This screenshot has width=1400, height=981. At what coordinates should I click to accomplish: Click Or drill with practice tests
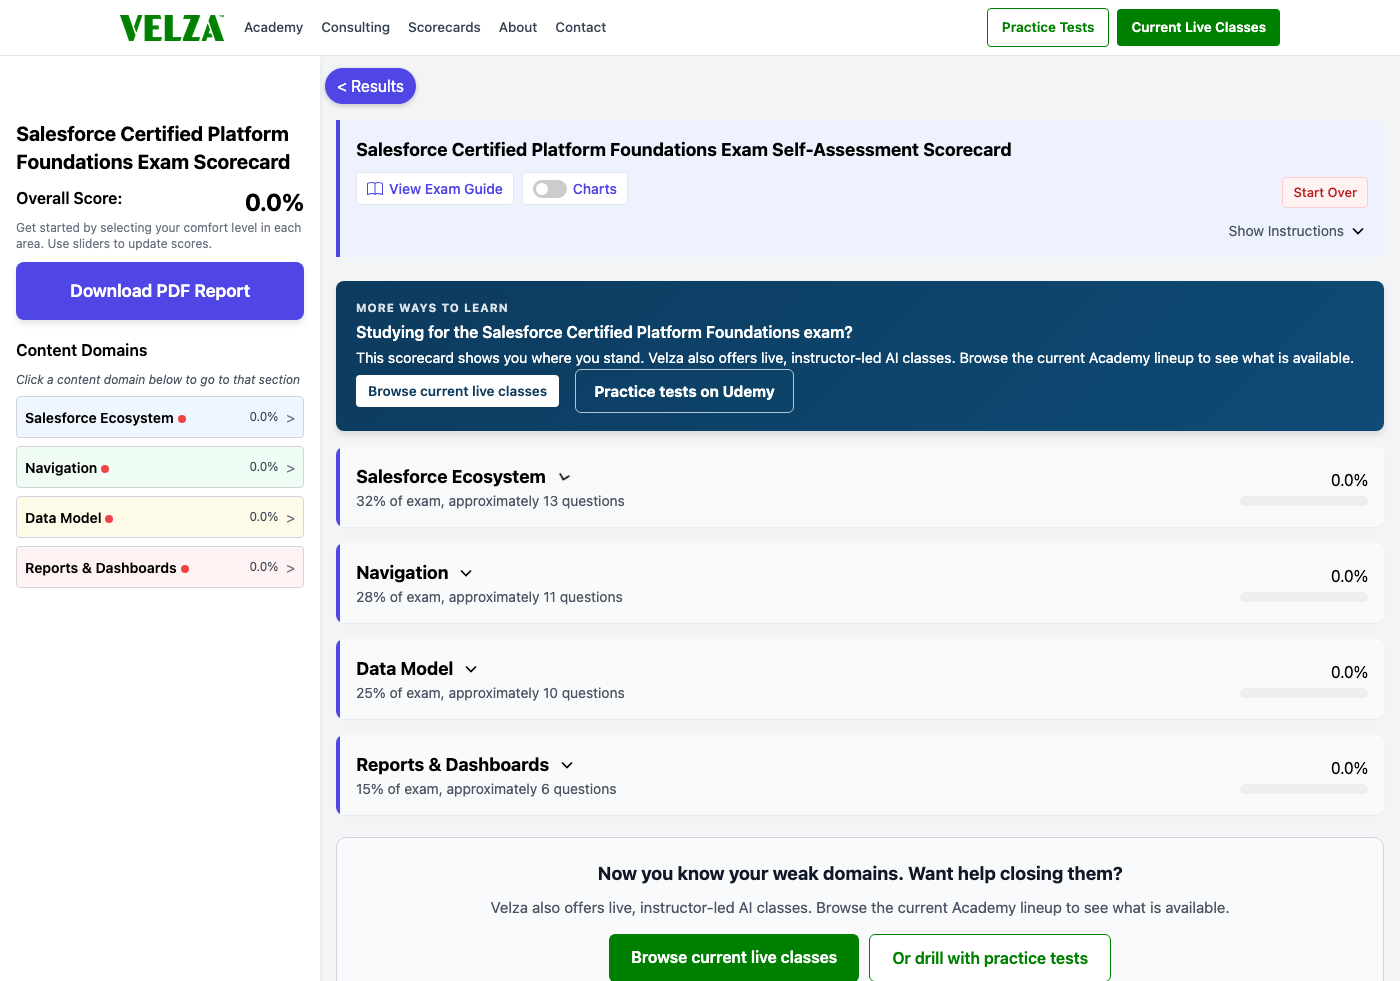[x=990, y=958]
